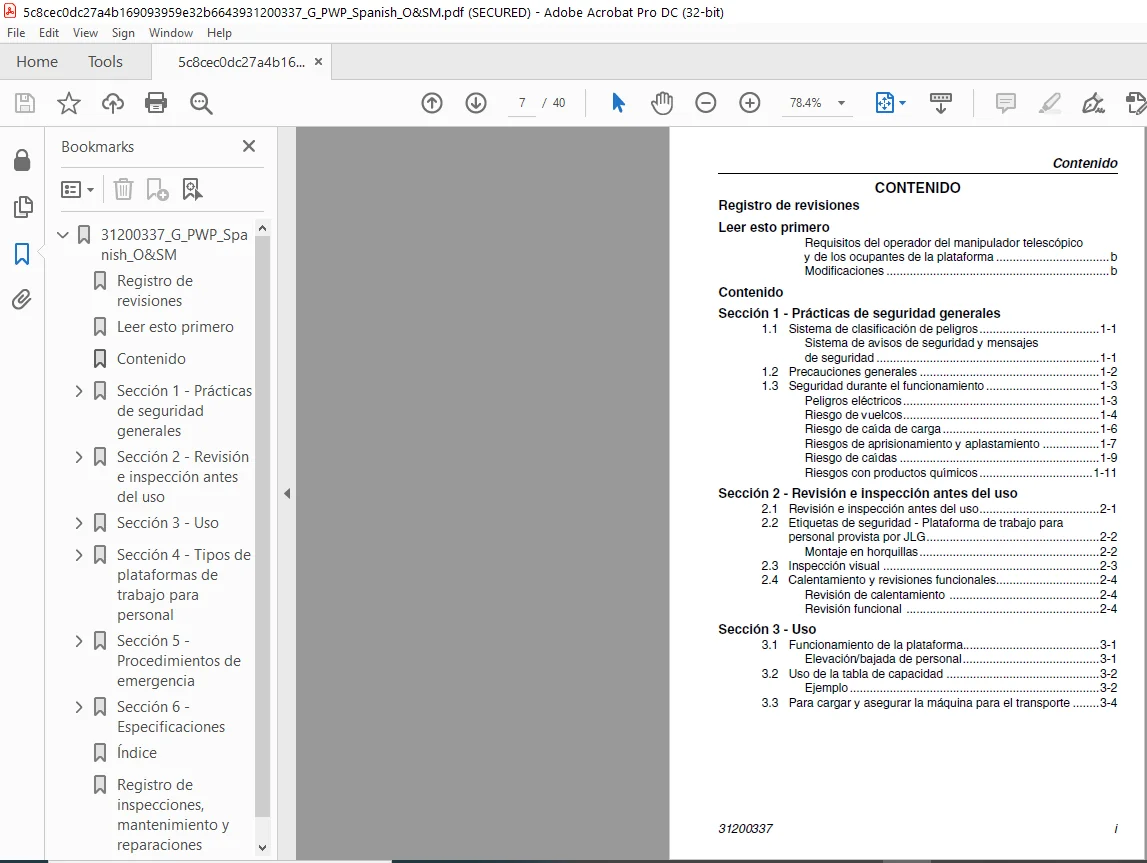Expand Sección 4 bookmark
This screenshot has height=863, width=1147.
pos(79,555)
